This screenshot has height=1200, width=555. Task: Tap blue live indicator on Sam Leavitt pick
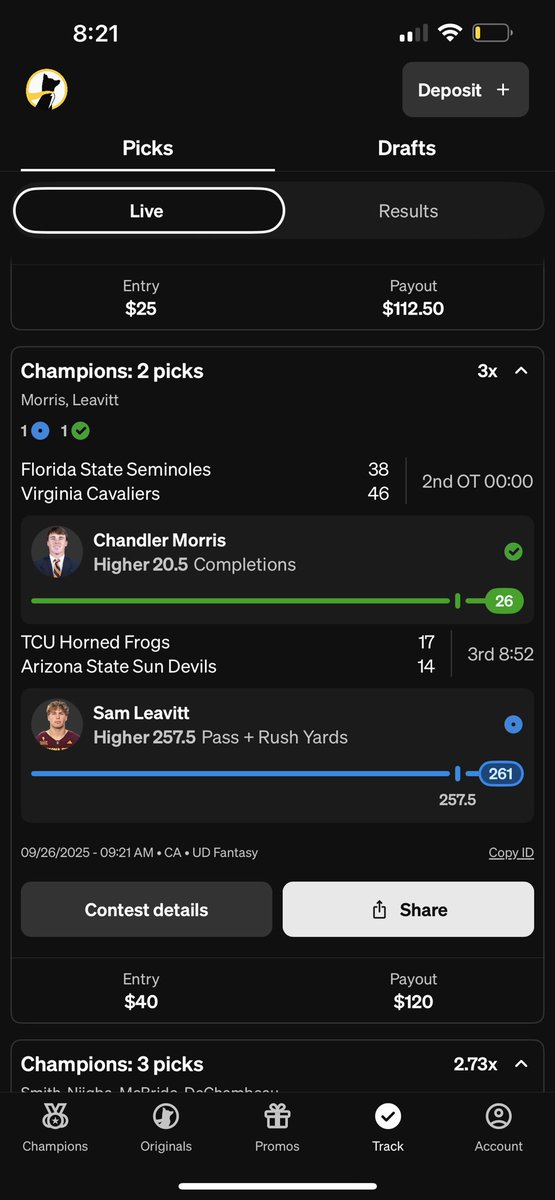tap(513, 725)
